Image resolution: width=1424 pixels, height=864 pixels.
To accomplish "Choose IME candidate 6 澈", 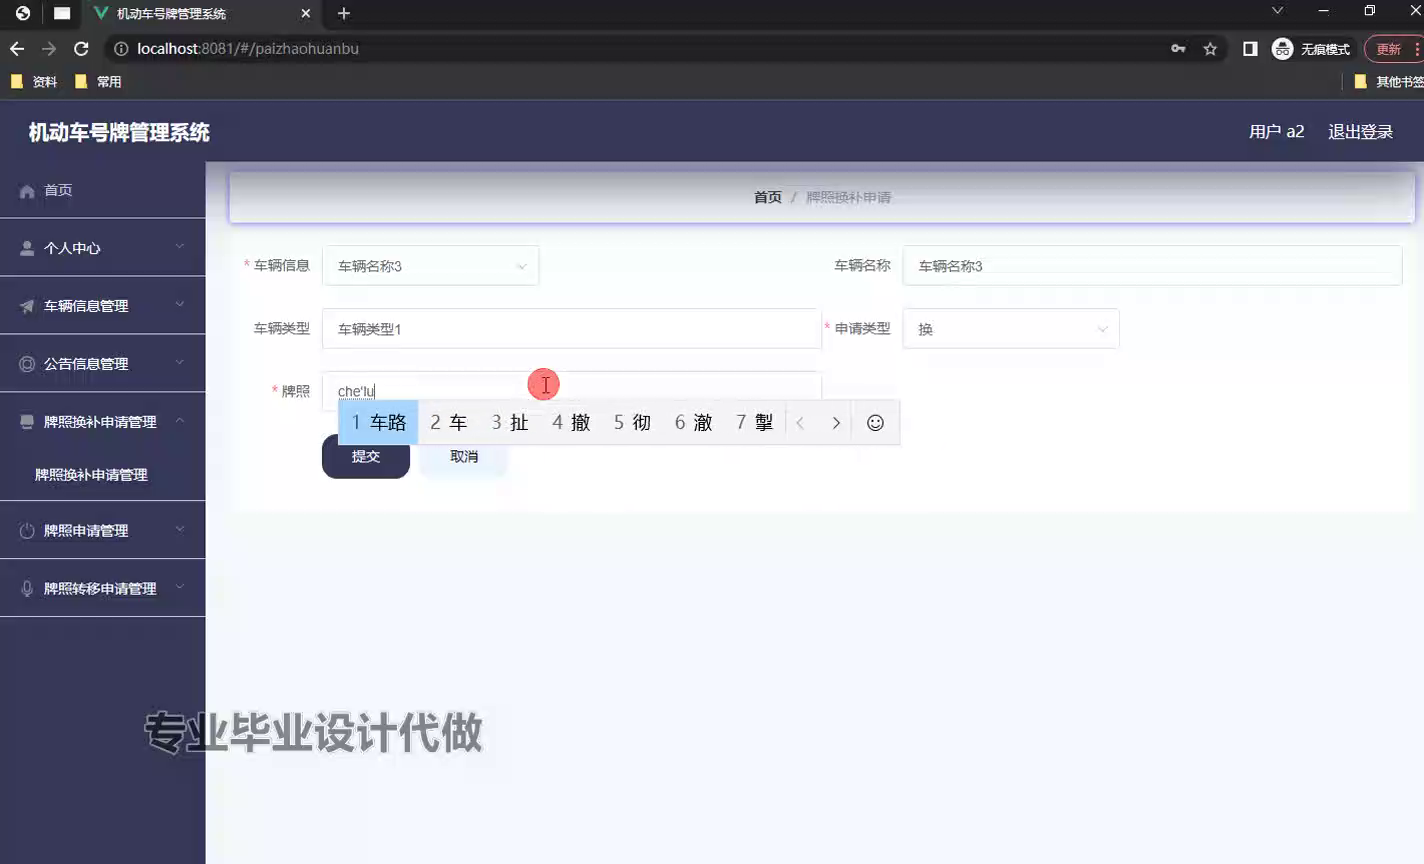I will 693,422.
